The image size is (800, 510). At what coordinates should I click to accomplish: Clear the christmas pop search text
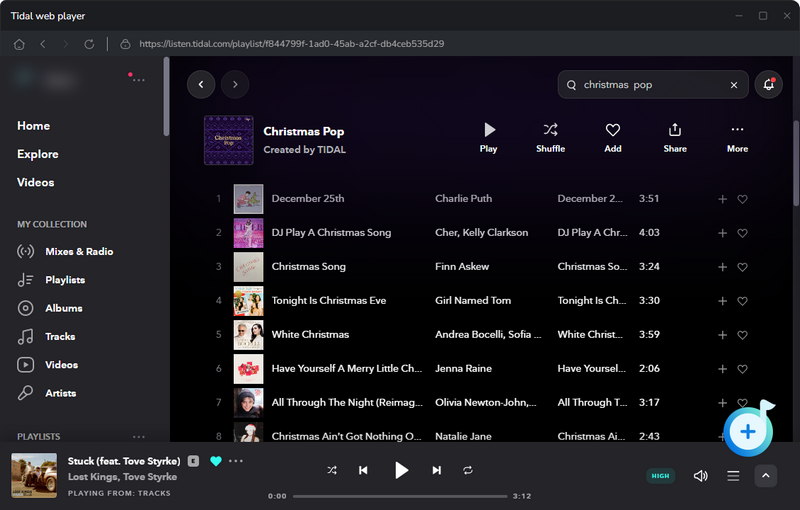pyautogui.click(x=734, y=85)
